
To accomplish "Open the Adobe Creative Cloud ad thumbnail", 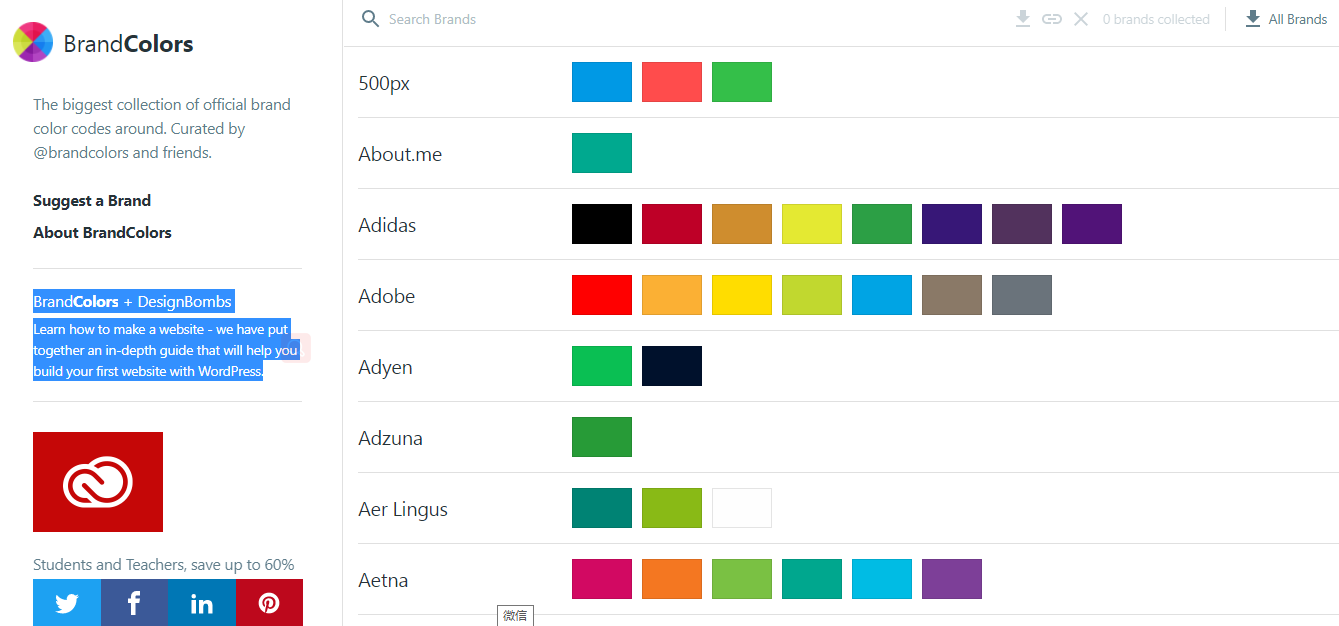I will coord(98,482).
